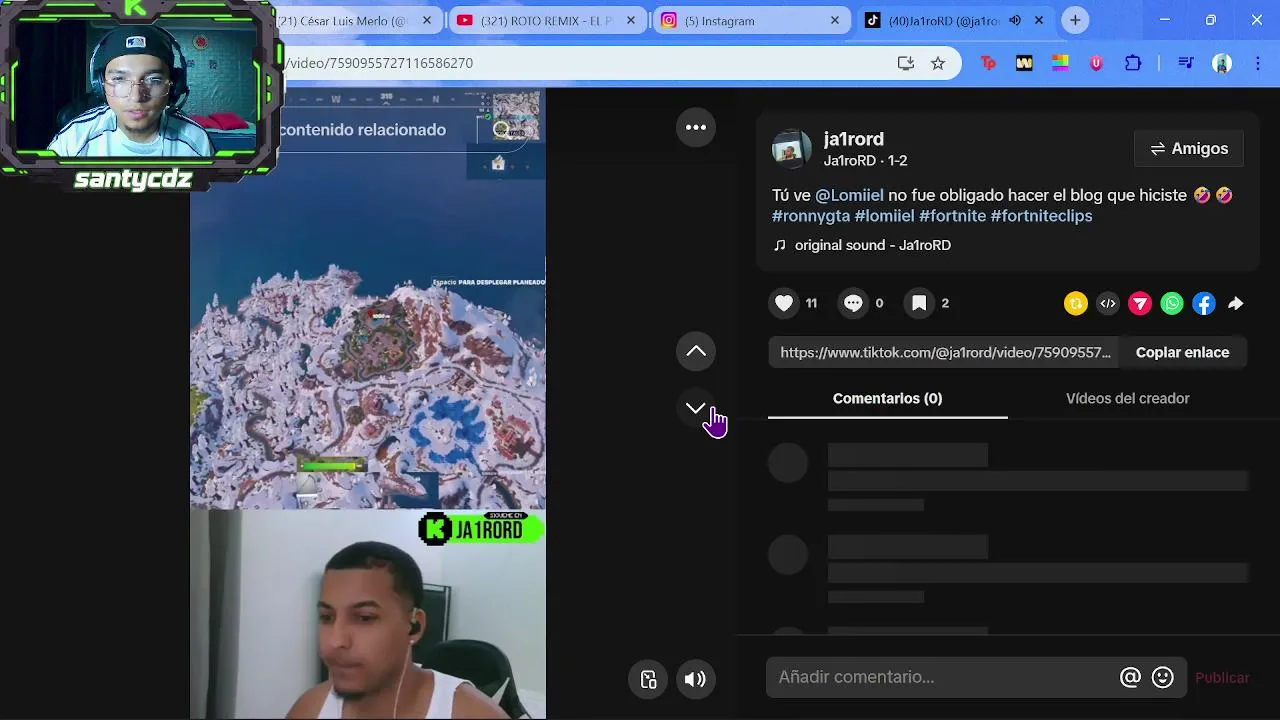Save video with the bookmark icon
The width and height of the screenshot is (1280, 720).
tap(919, 303)
